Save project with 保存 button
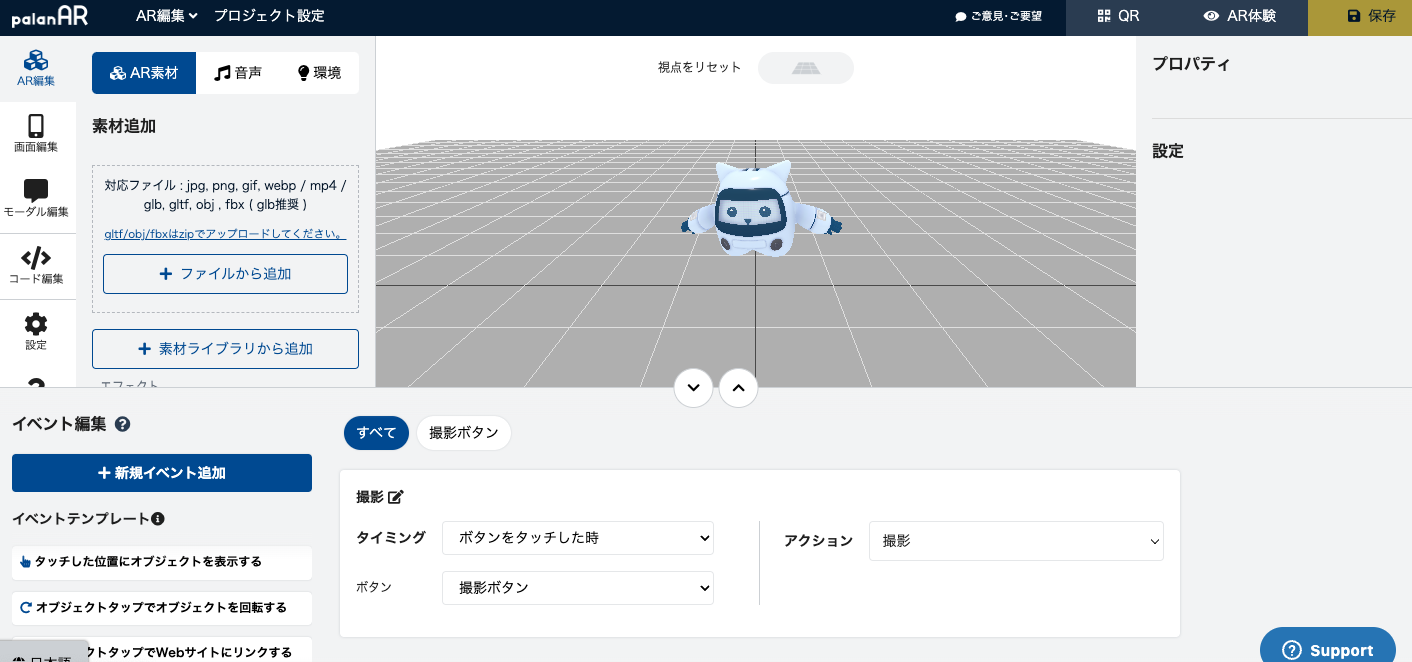1412x662 pixels. 1359,16
